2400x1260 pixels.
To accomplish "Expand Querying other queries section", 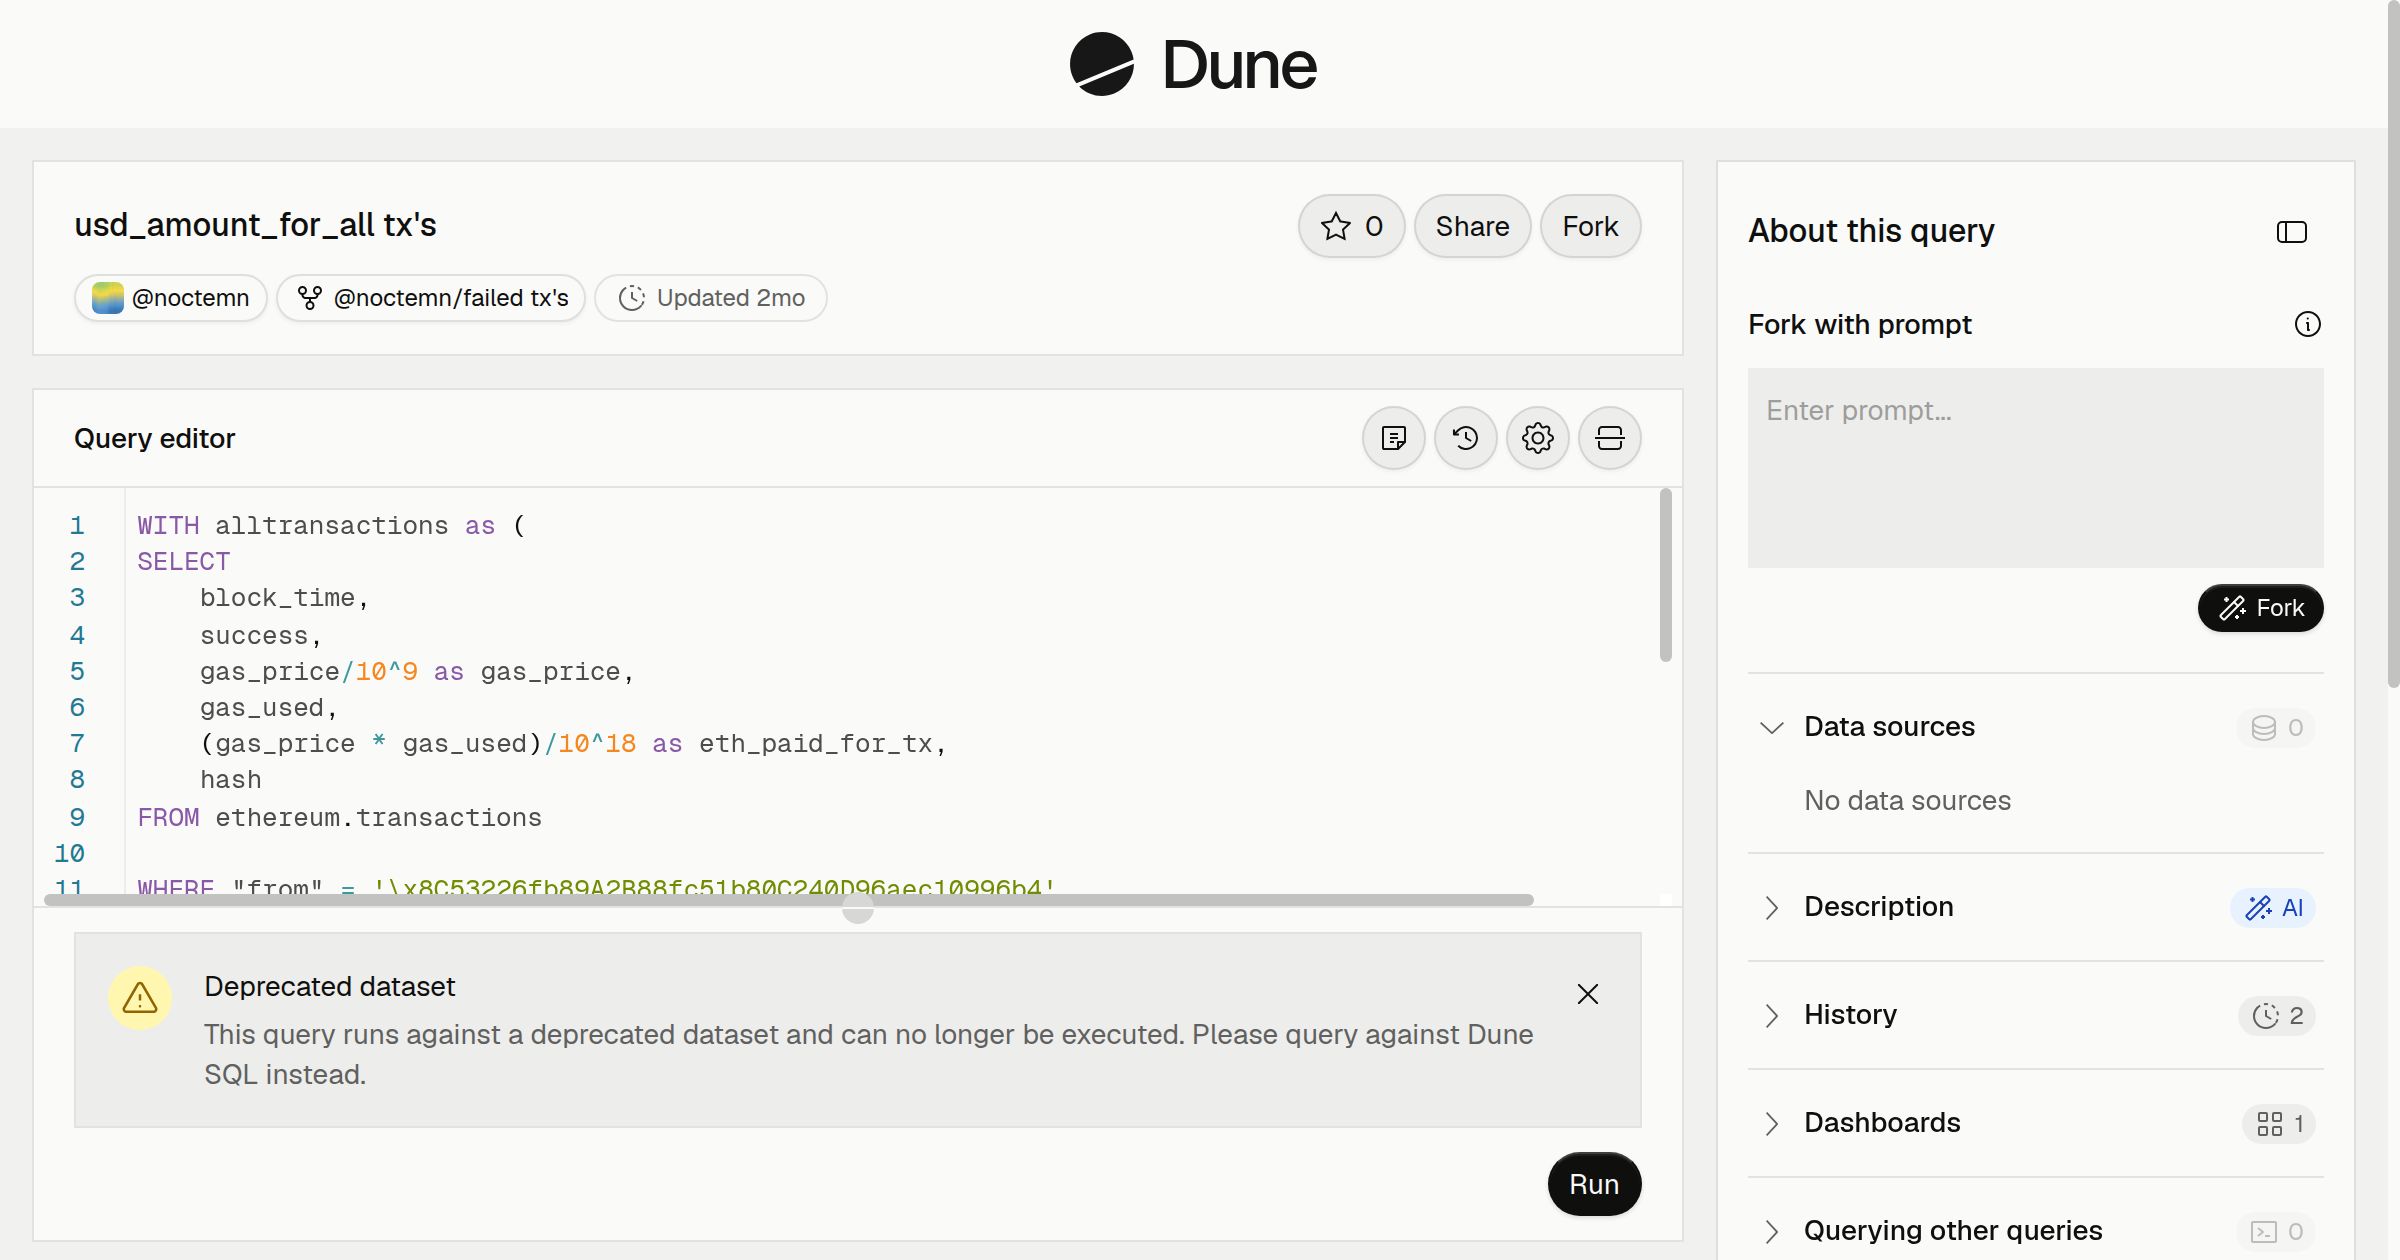I will click(x=1772, y=1231).
